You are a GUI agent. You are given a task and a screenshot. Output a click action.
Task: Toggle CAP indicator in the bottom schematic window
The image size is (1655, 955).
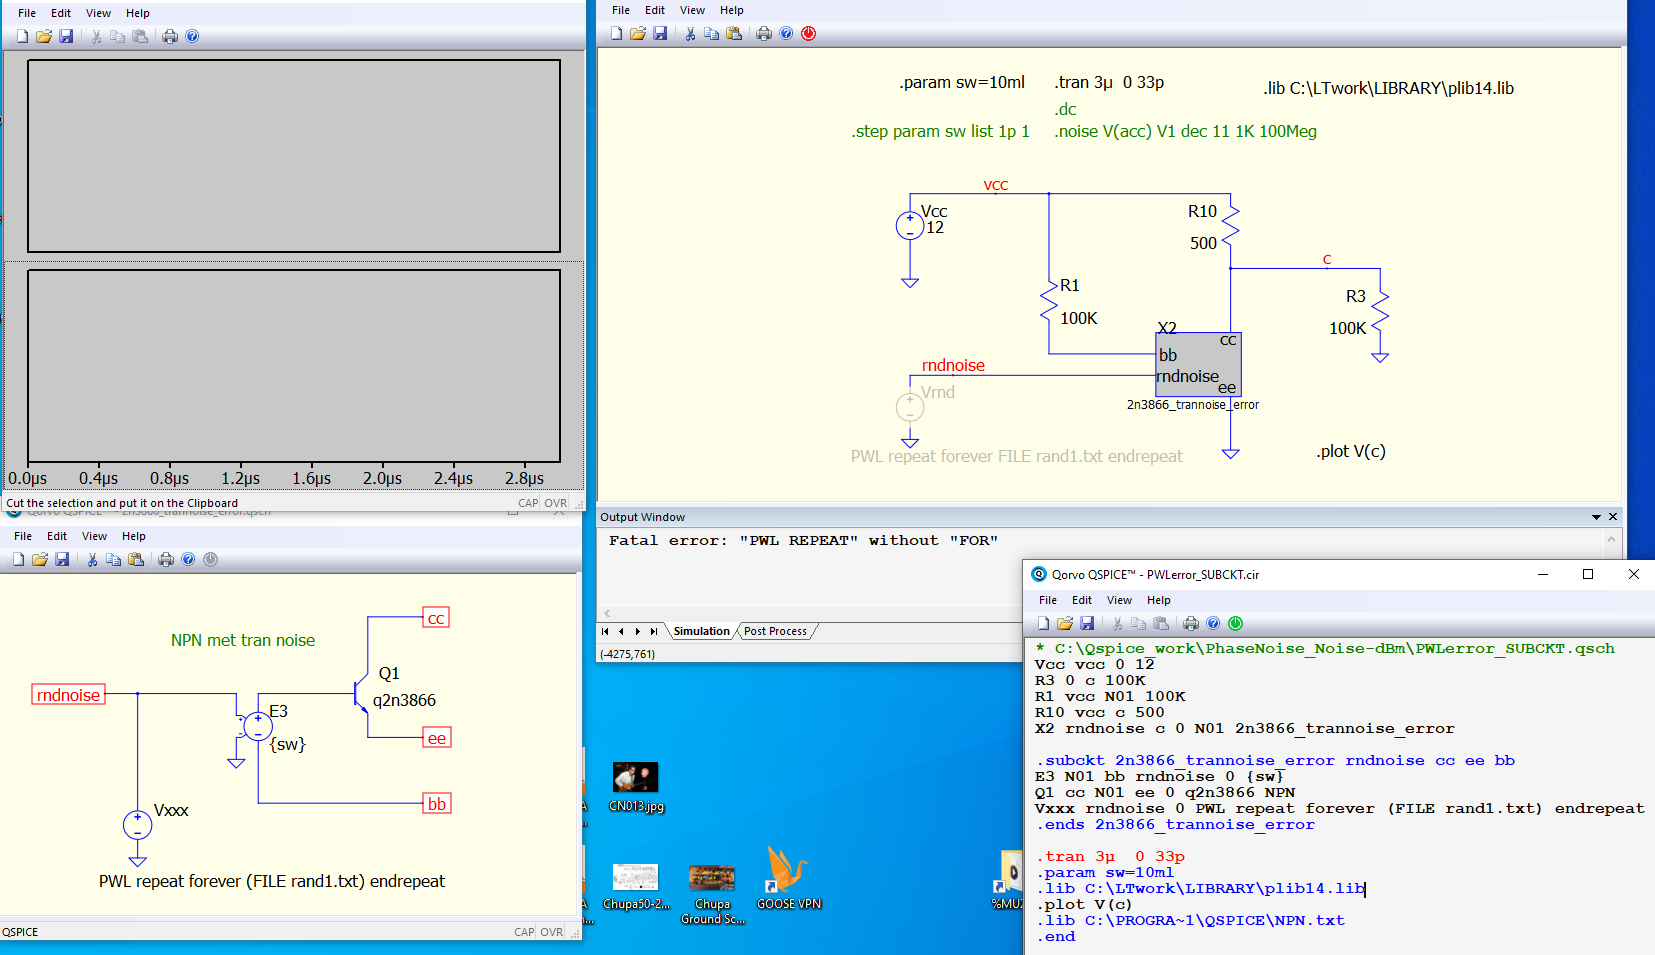pyautogui.click(x=523, y=931)
